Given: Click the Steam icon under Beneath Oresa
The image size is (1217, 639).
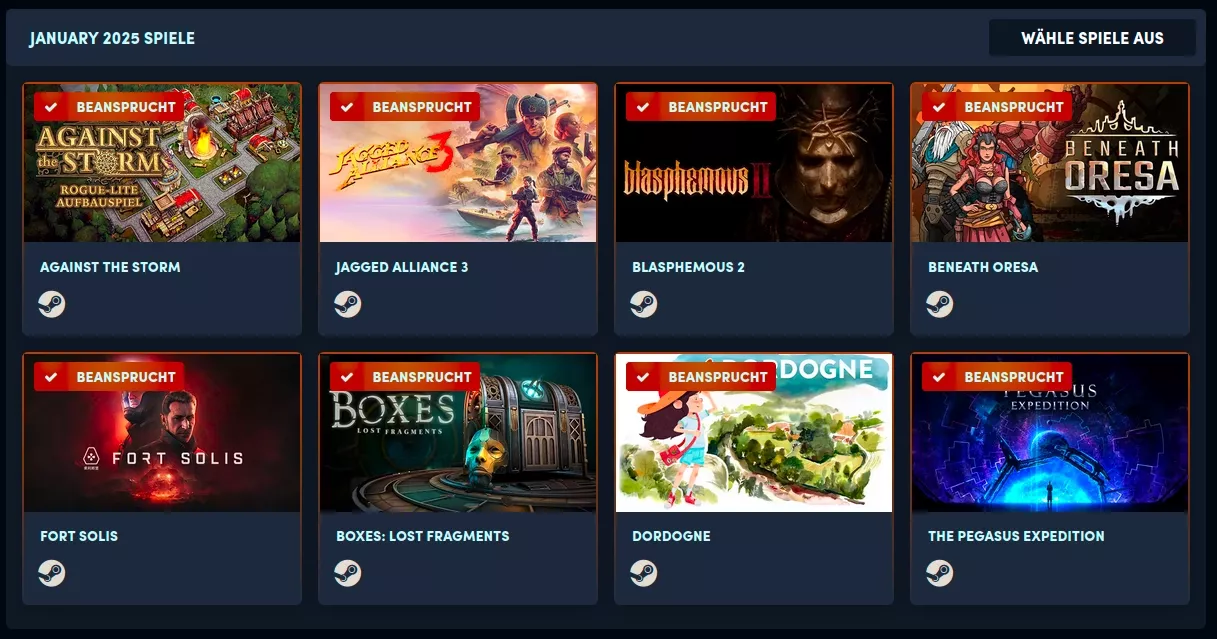Looking at the screenshot, I should click(940, 304).
